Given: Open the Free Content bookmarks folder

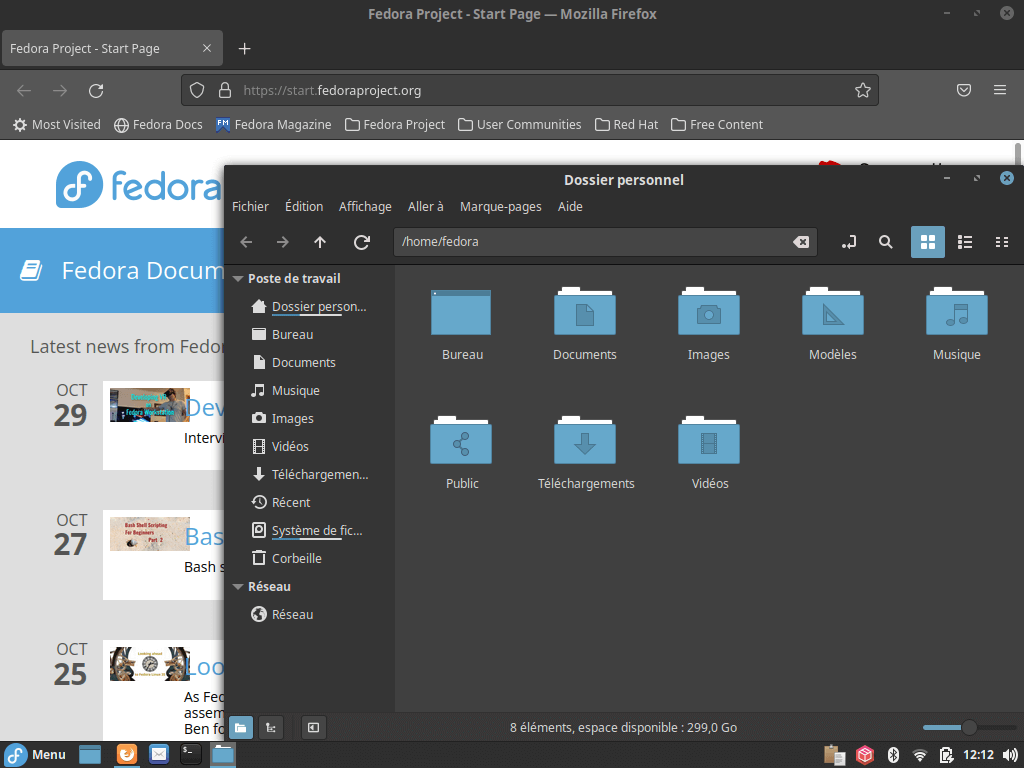Looking at the screenshot, I should pos(717,125).
